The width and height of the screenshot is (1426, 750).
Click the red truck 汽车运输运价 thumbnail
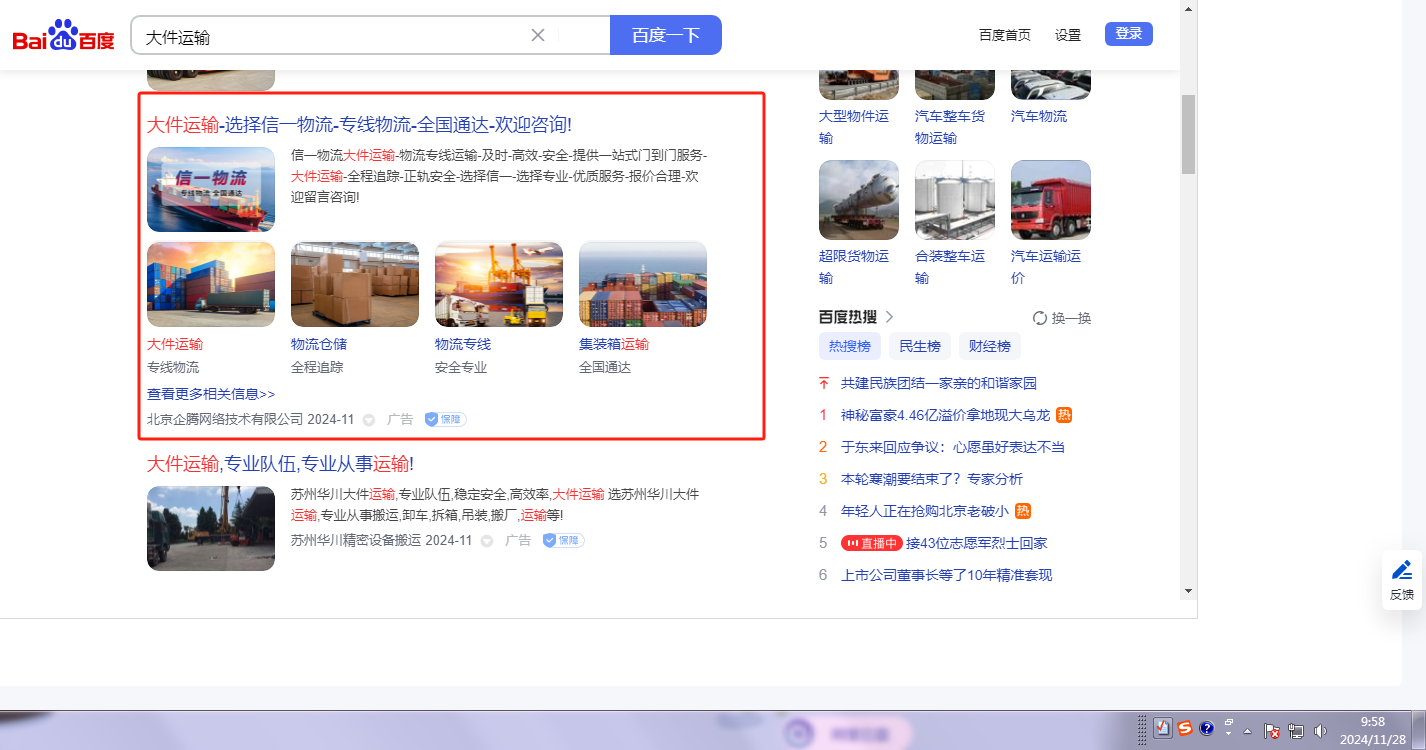[1051, 200]
